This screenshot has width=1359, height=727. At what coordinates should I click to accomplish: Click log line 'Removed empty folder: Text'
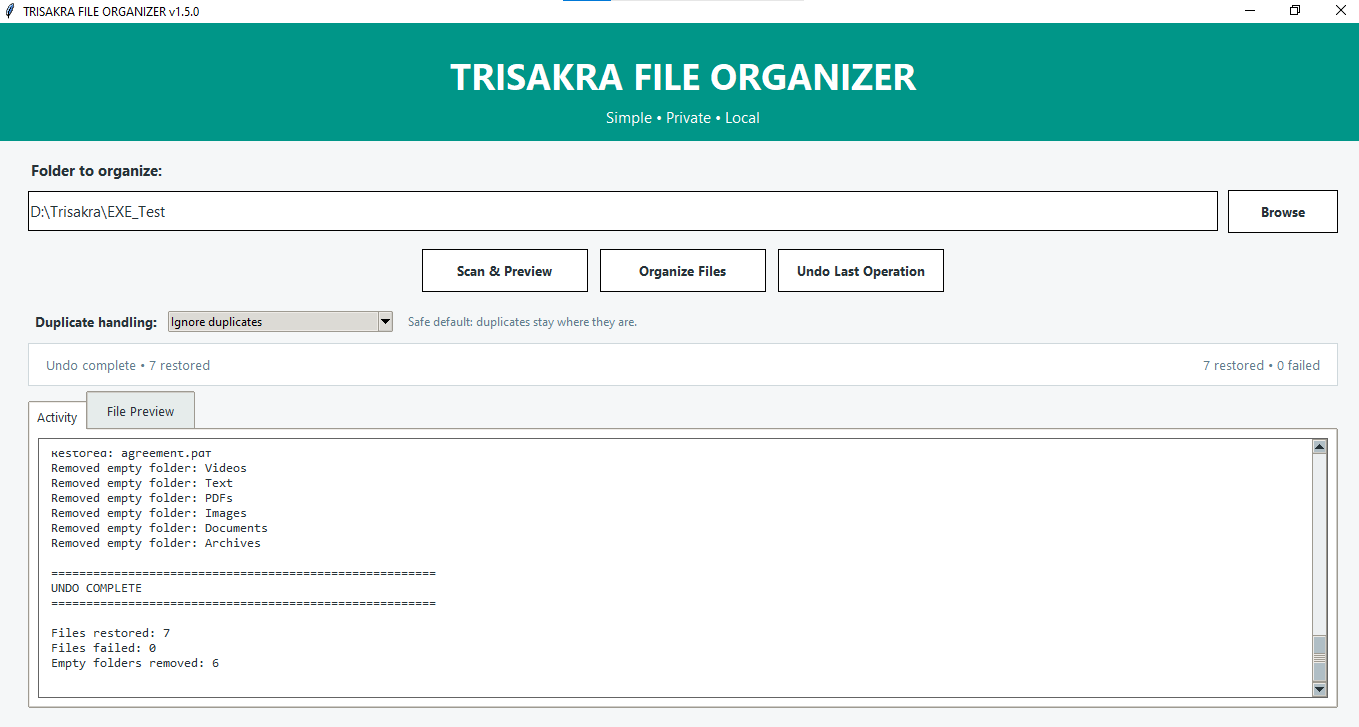[x=142, y=483]
